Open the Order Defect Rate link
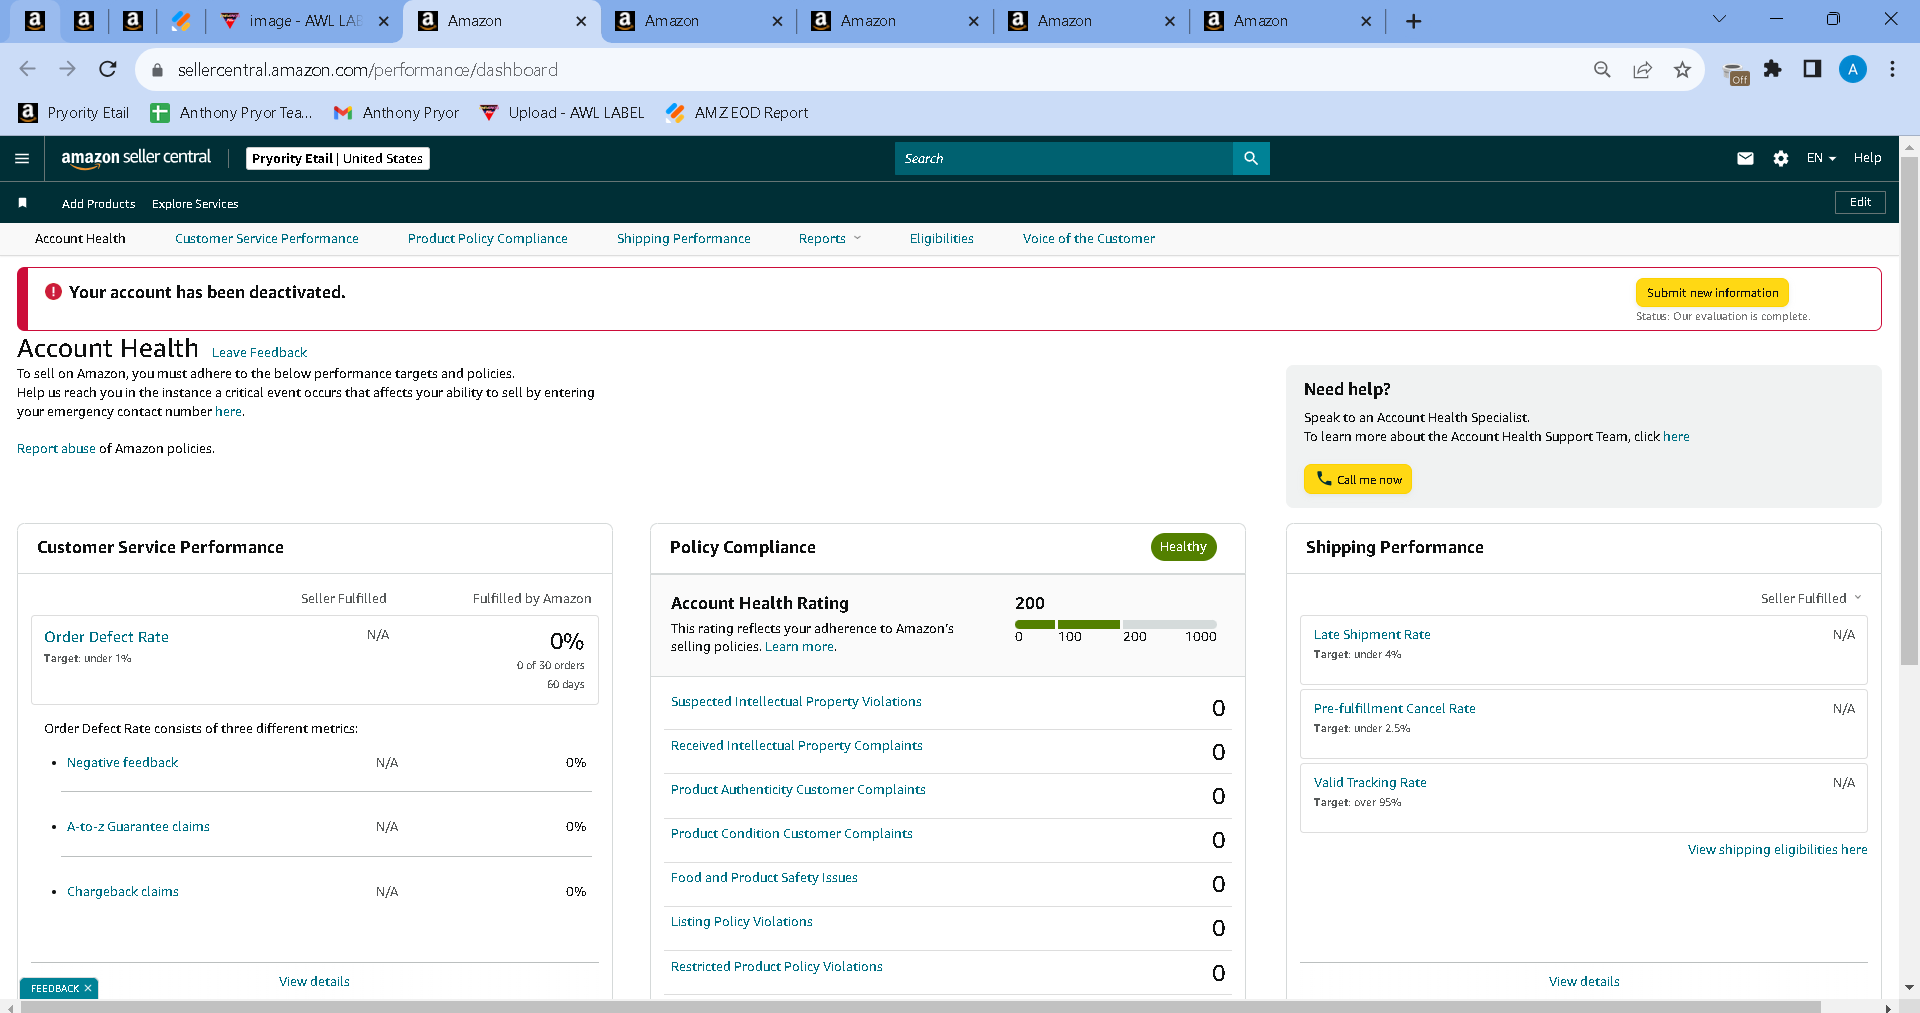 click(x=106, y=637)
